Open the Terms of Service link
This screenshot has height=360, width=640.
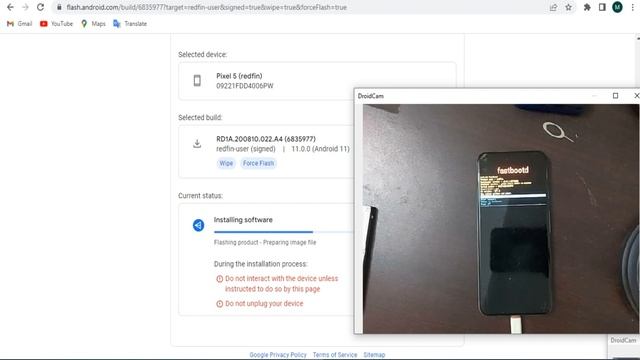[335, 355]
